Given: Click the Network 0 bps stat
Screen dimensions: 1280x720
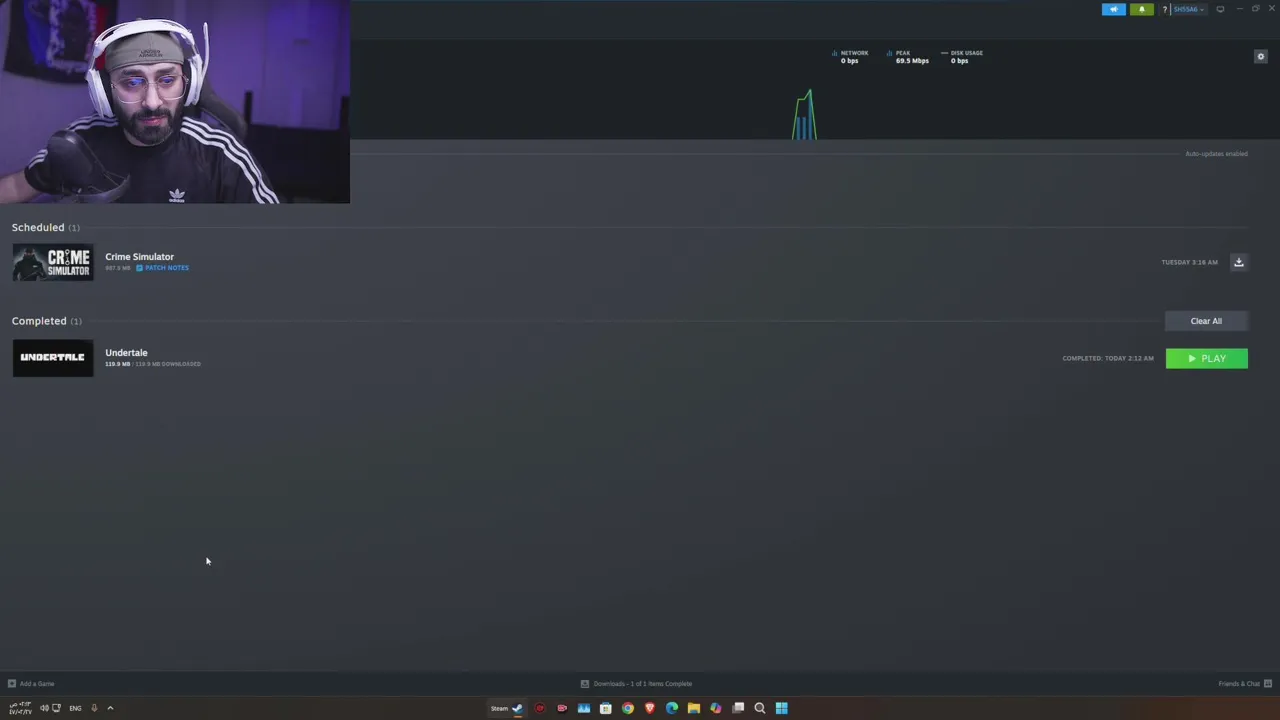Looking at the screenshot, I should point(850,57).
